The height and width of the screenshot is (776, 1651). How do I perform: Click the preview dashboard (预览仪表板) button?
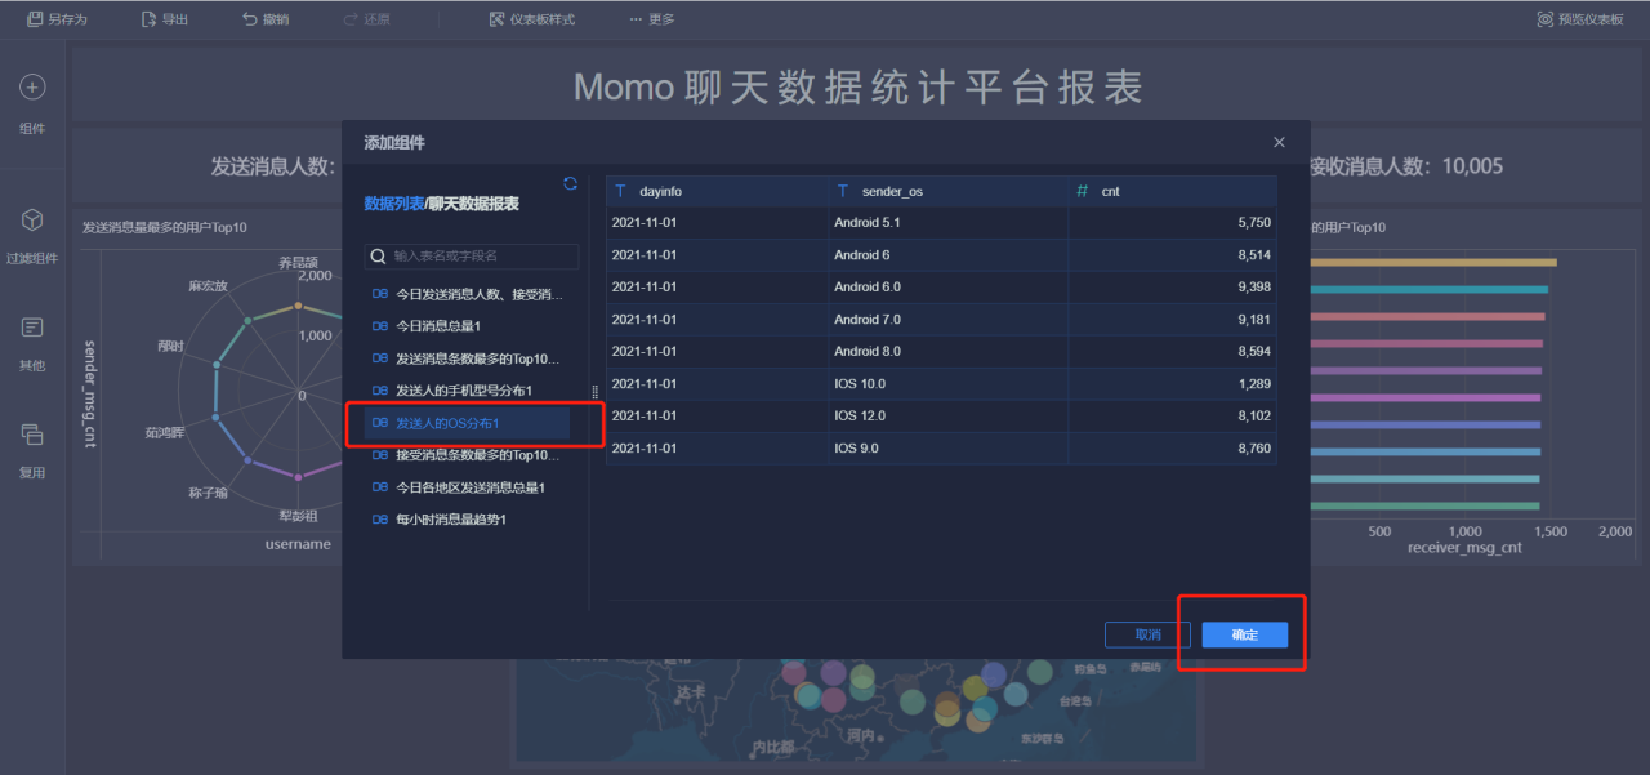click(x=1581, y=19)
